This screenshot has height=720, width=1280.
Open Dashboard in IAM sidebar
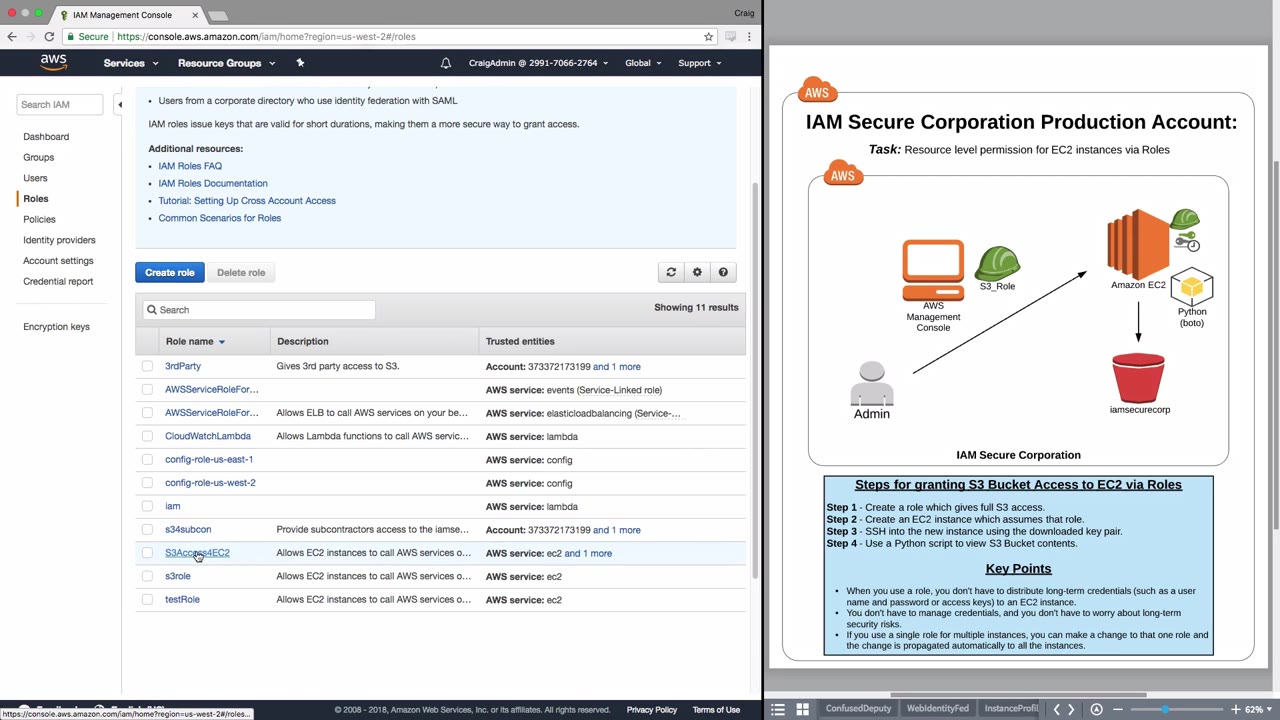pos(46,136)
